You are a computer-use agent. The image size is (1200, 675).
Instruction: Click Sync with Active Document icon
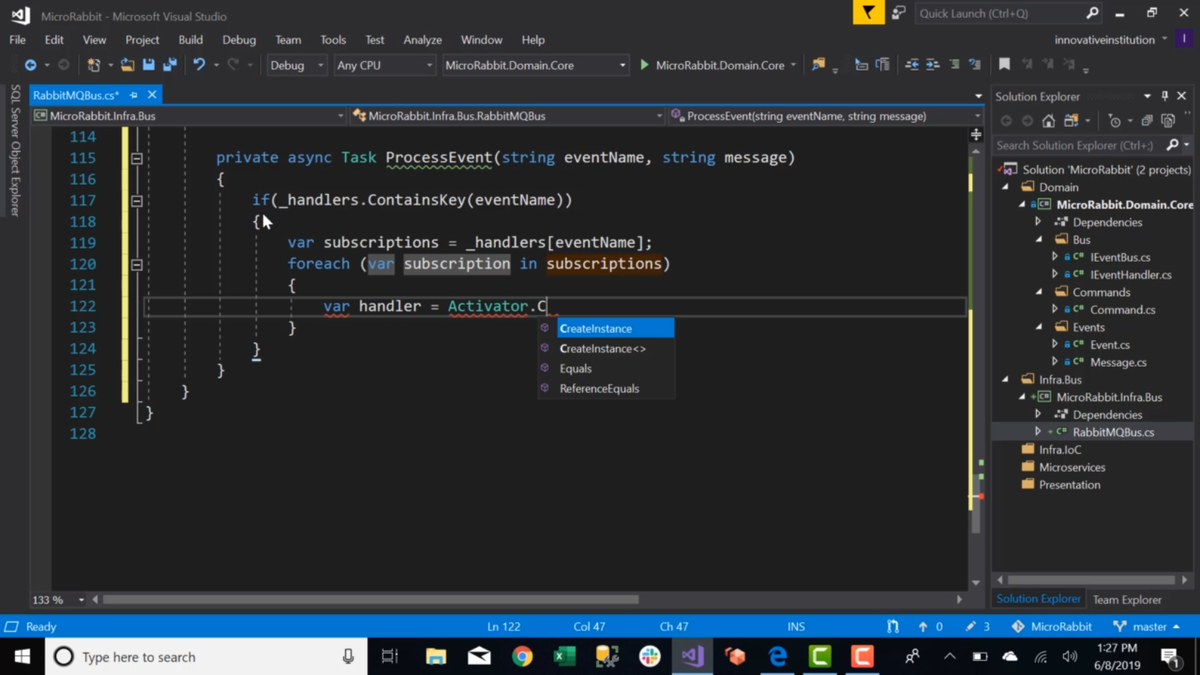(x=1071, y=121)
